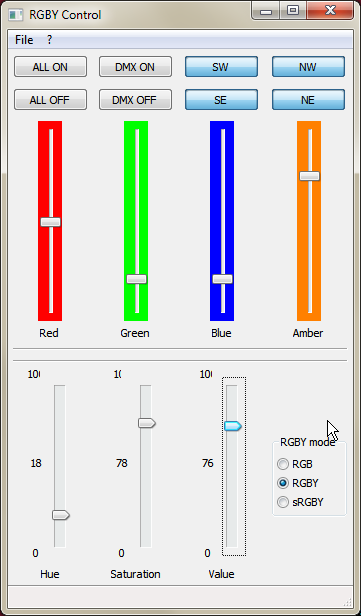Click the DMX ON button
361x616 pixels.
135,67
